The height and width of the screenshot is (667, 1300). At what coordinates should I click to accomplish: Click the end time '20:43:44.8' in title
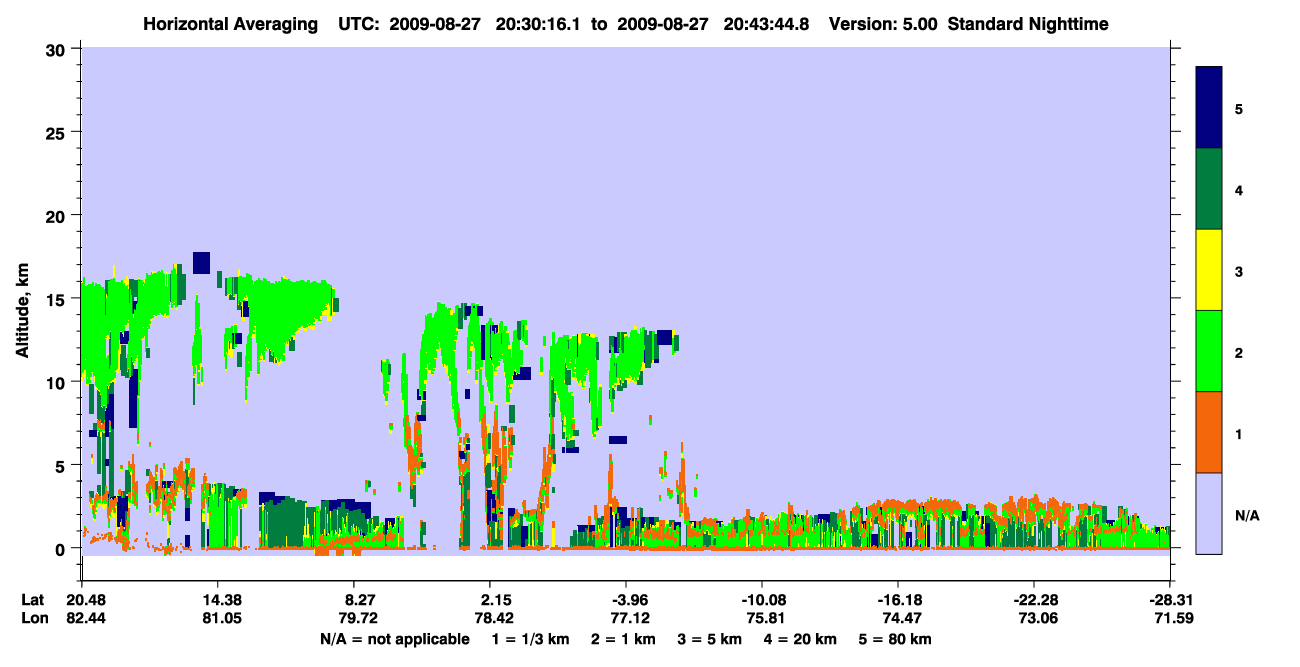click(768, 23)
